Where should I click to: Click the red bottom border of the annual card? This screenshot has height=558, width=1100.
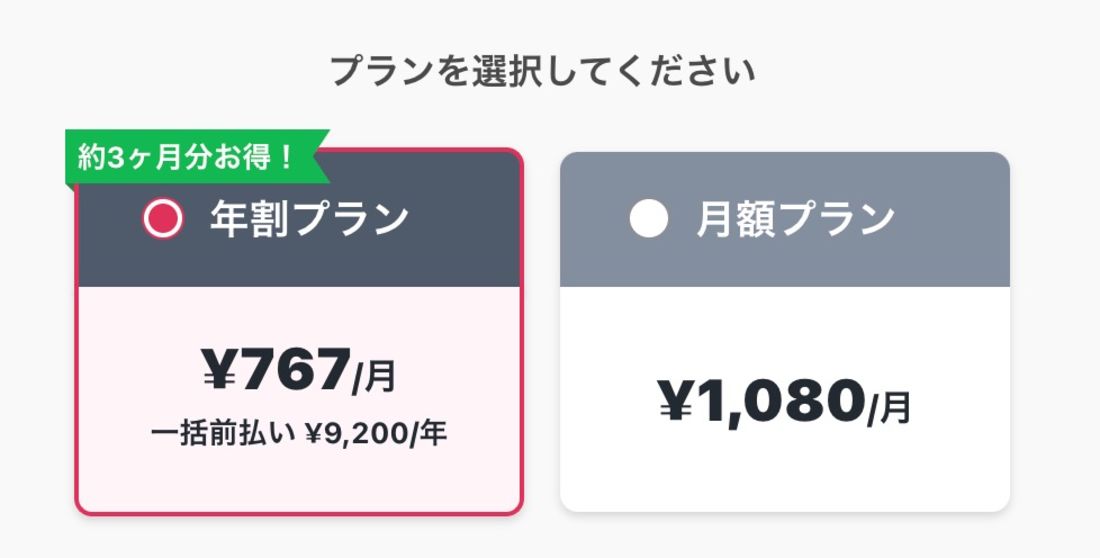298,513
